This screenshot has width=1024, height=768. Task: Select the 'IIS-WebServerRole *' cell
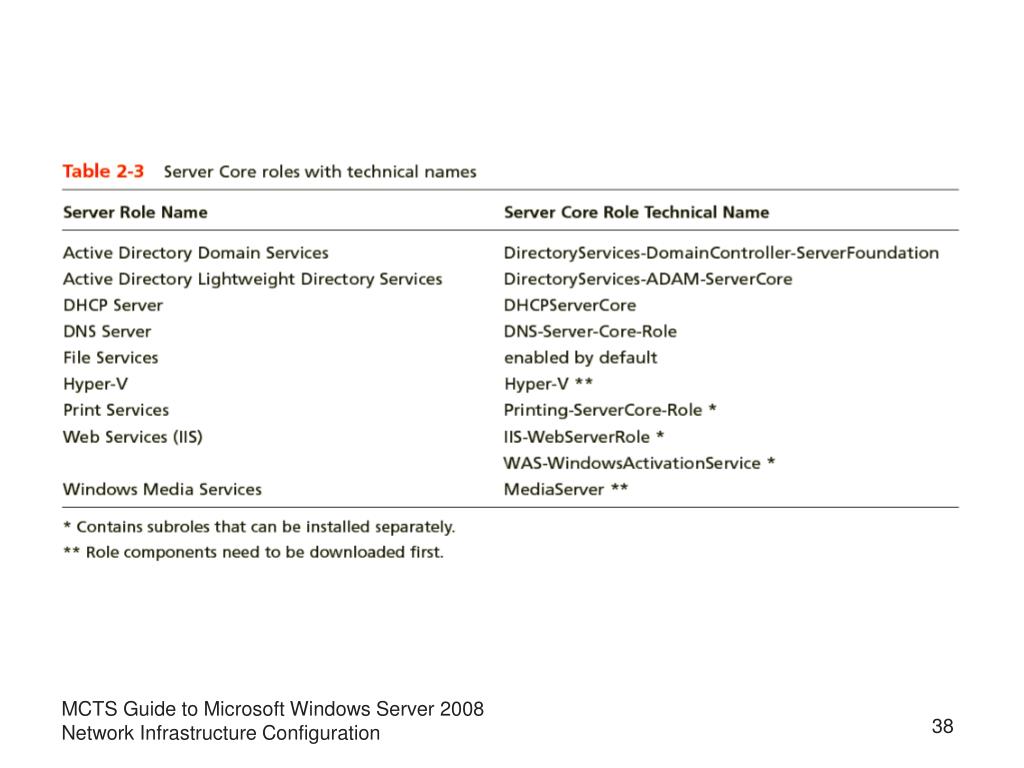[584, 437]
